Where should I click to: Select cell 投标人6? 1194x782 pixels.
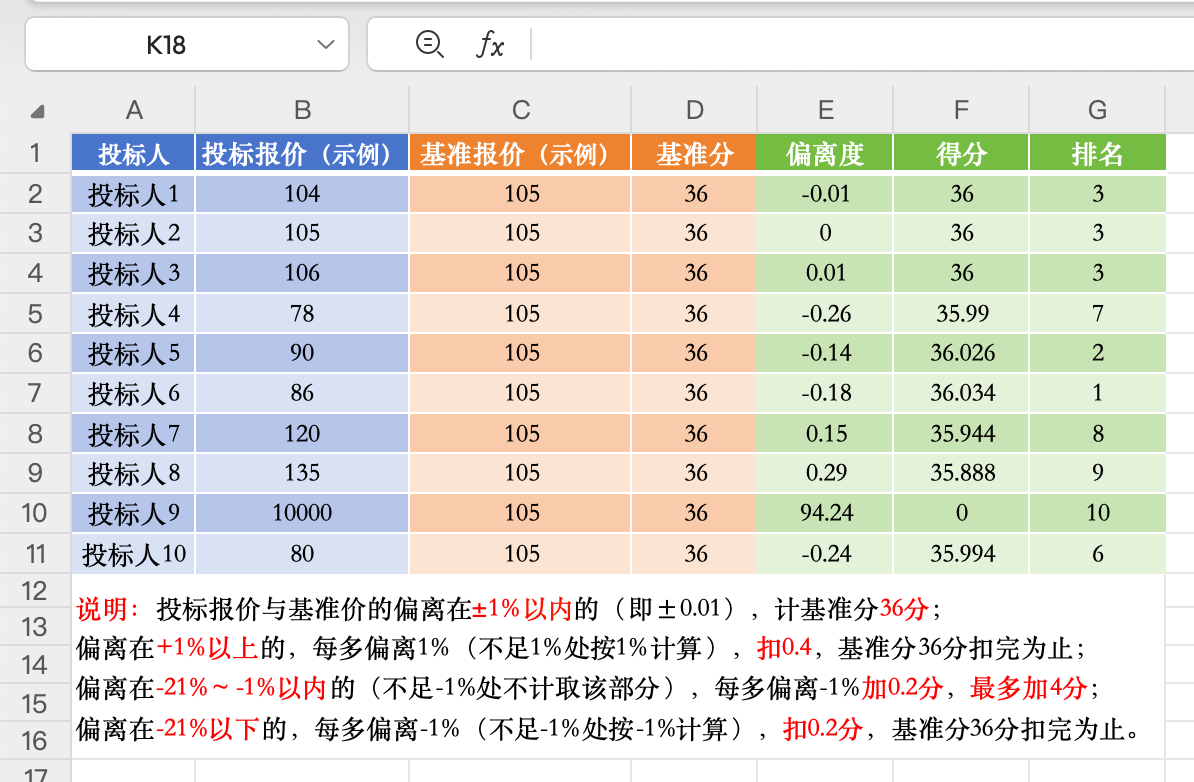(x=134, y=393)
